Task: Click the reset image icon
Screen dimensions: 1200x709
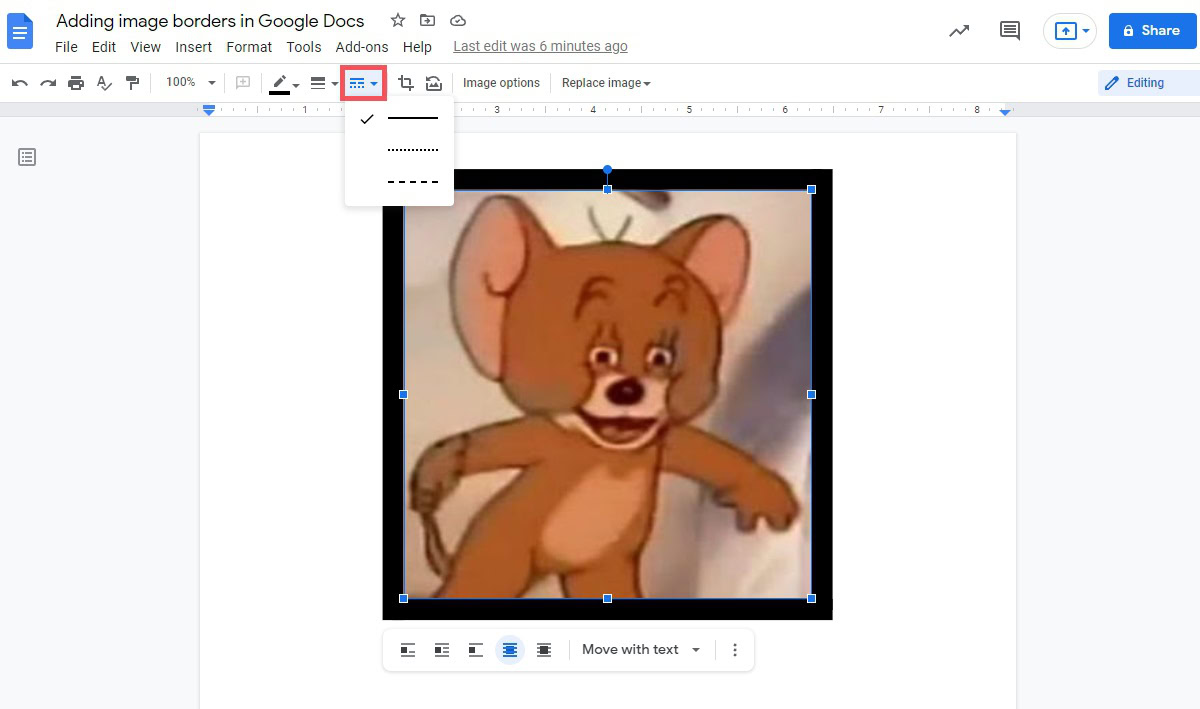Action: (434, 83)
